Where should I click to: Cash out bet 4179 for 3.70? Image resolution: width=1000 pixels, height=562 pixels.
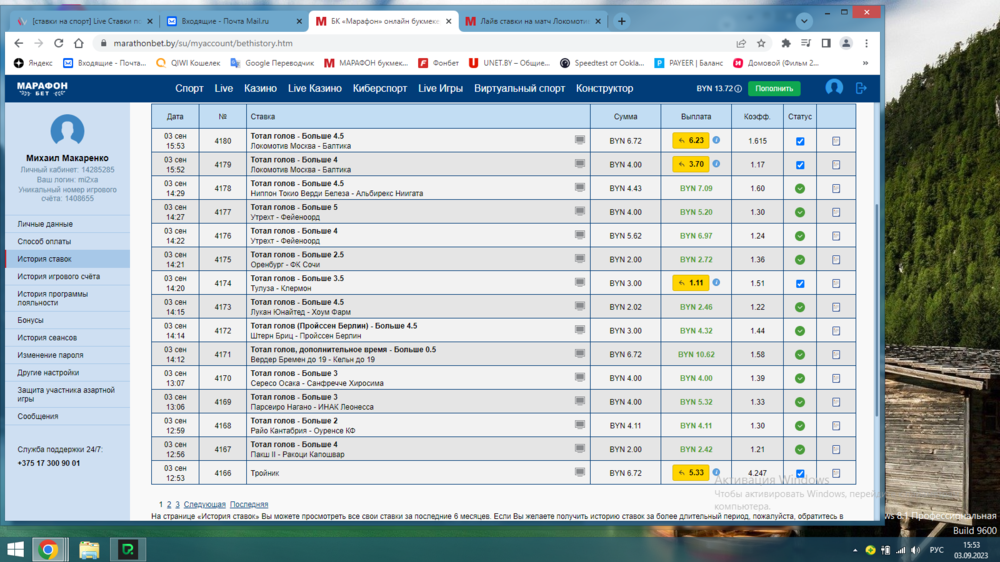click(691, 165)
